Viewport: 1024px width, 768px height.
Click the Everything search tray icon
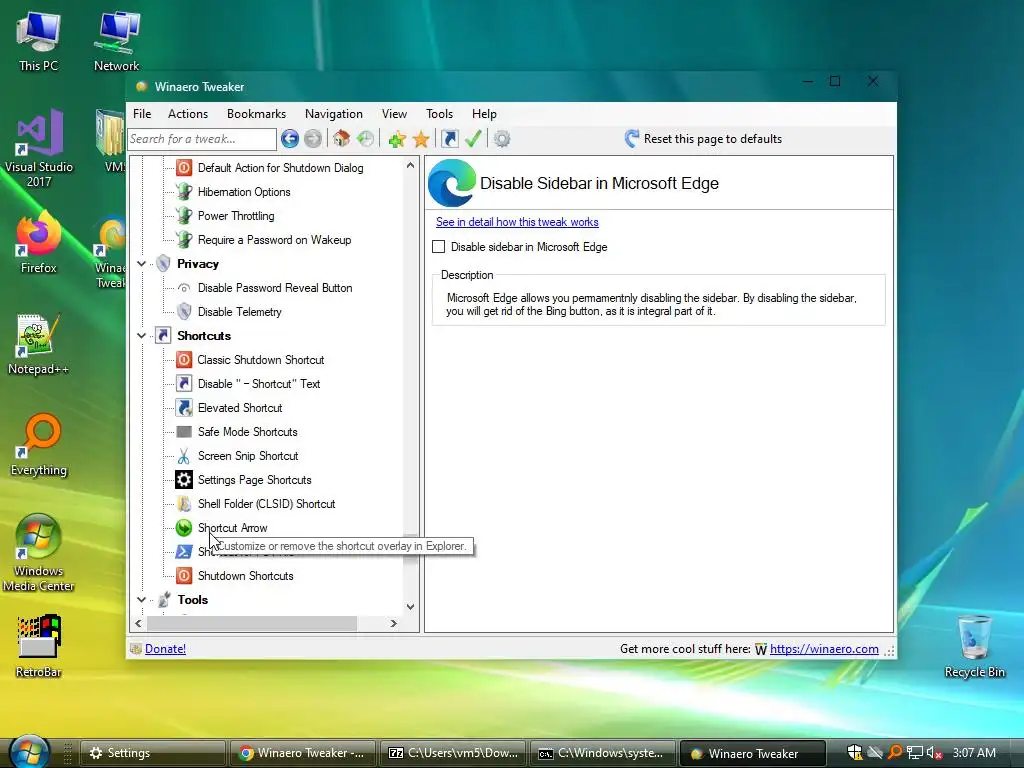[895, 753]
